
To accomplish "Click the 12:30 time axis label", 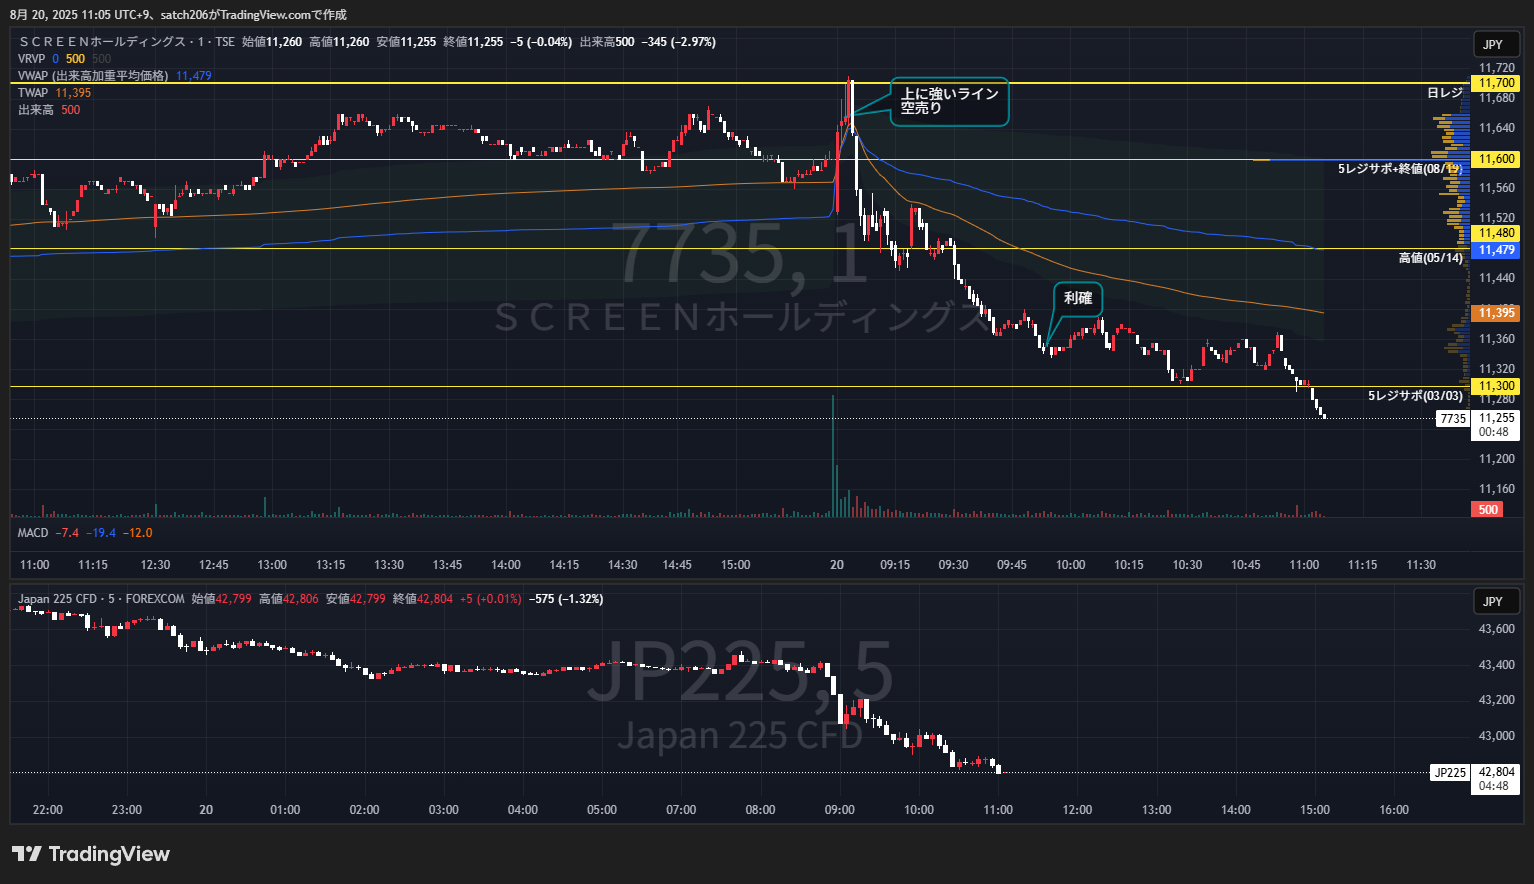I will pyautogui.click(x=155, y=565).
